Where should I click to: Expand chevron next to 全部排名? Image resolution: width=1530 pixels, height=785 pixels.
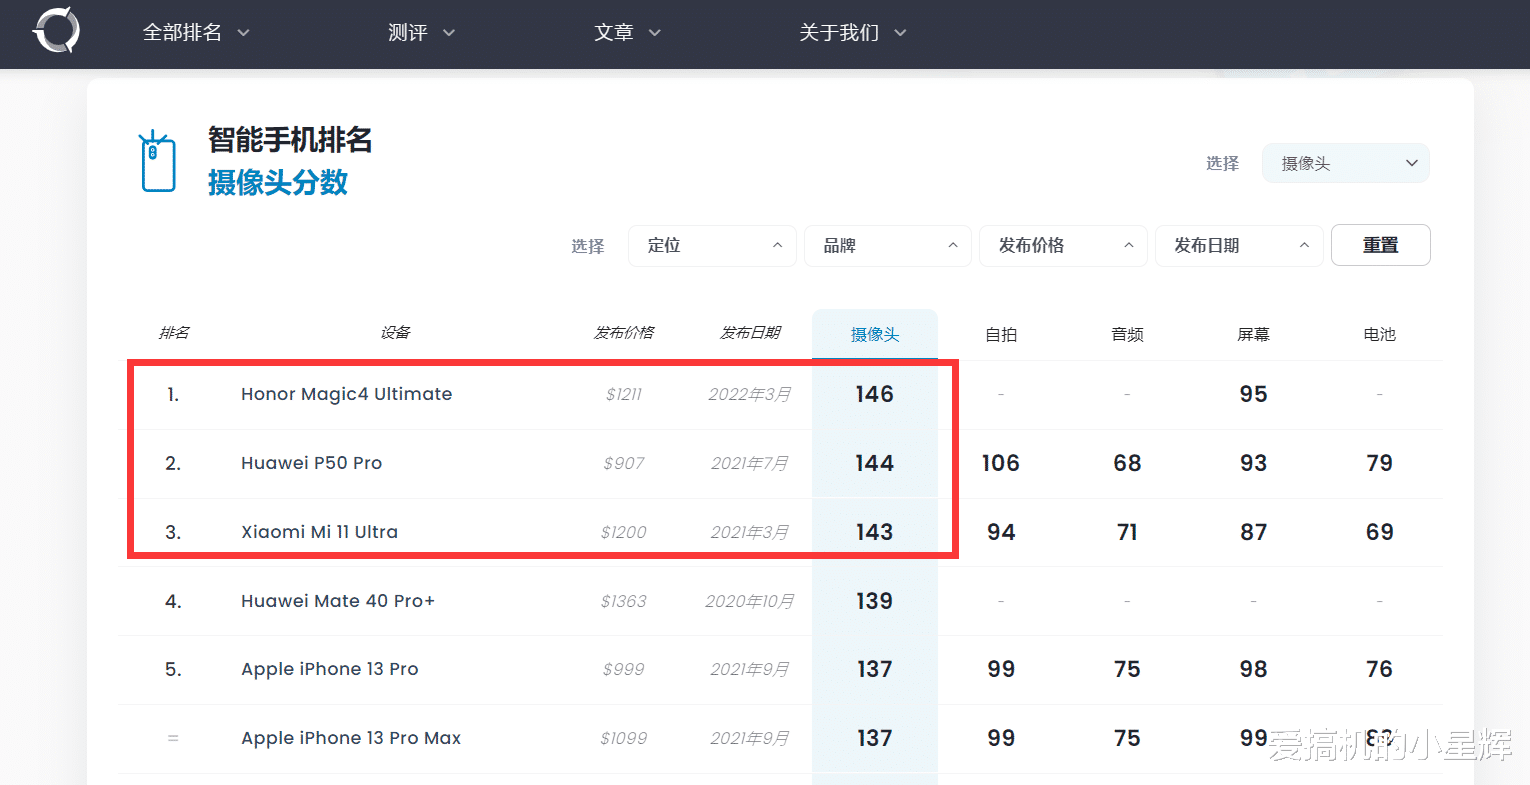click(x=243, y=33)
